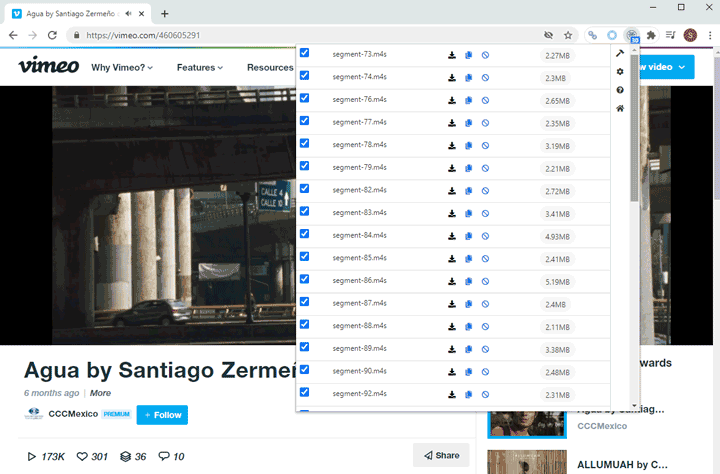
Task: Uncheck segment-86.m4s checkbox
Action: (x=304, y=279)
